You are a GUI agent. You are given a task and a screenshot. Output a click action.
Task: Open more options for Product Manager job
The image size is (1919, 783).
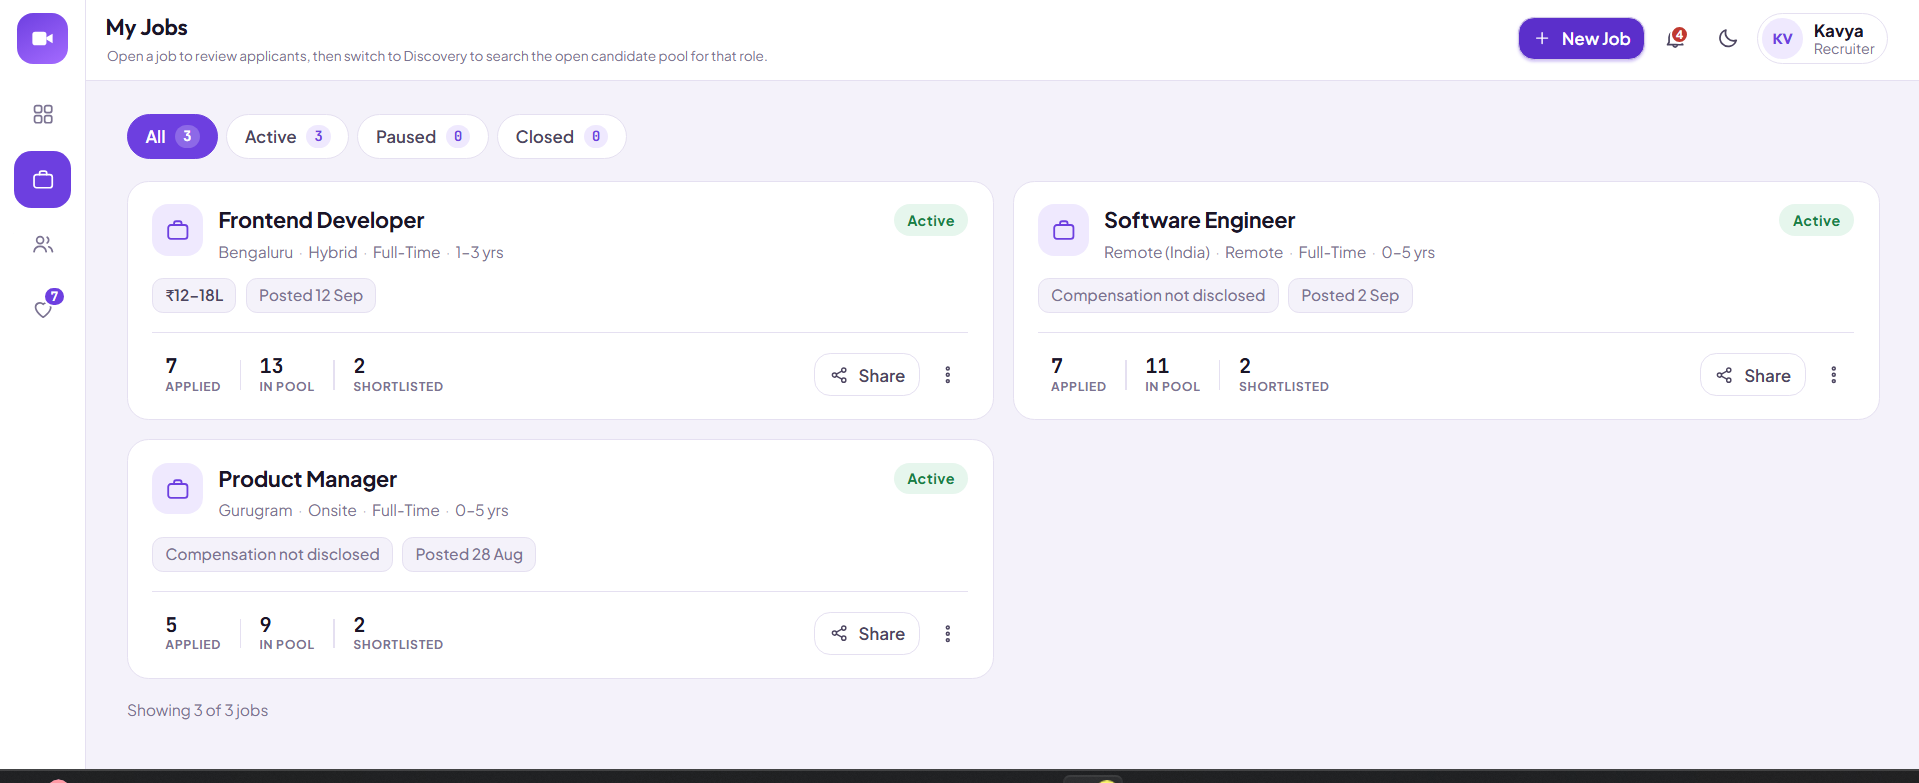[x=948, y=634]
